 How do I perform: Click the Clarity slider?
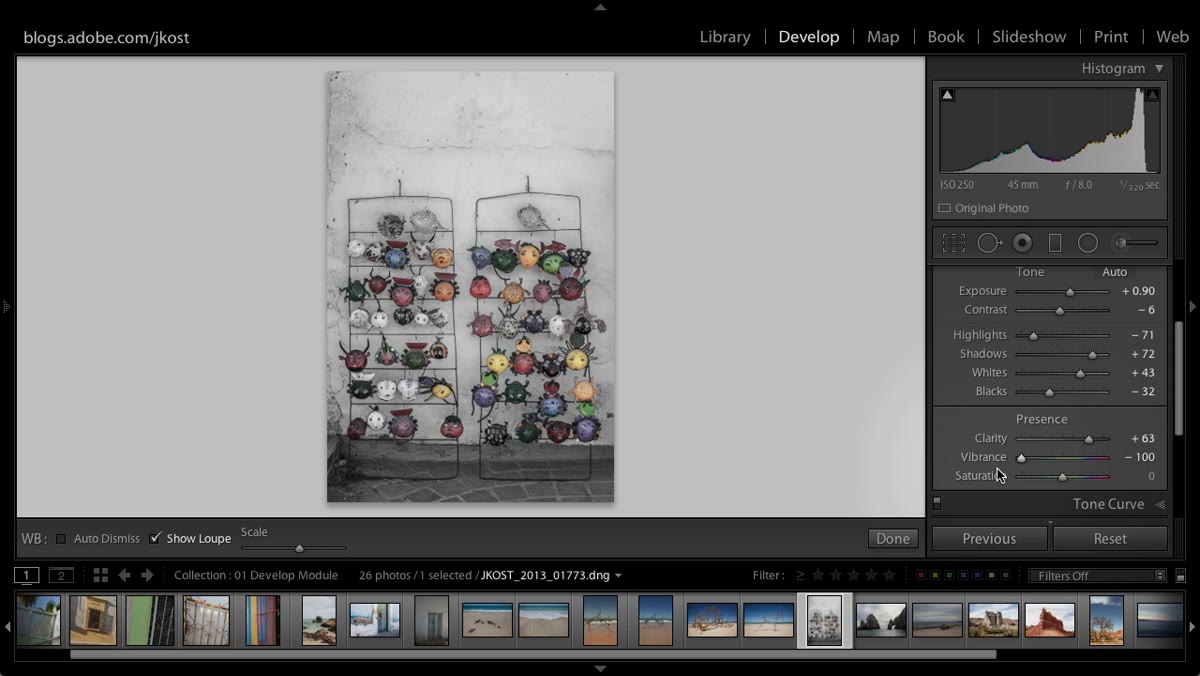point(1062,438)
